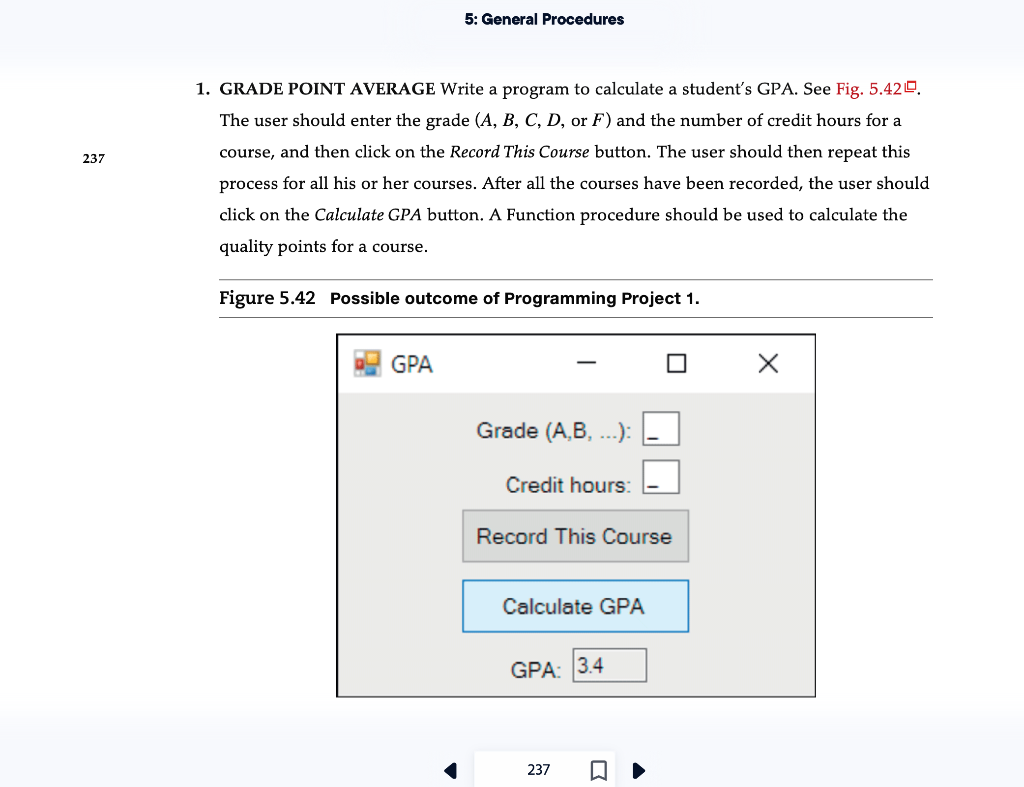The height and width of the screenshot is (787, 1024).
Task: Click the next page arrow
Action: click(x=639, y=770)
